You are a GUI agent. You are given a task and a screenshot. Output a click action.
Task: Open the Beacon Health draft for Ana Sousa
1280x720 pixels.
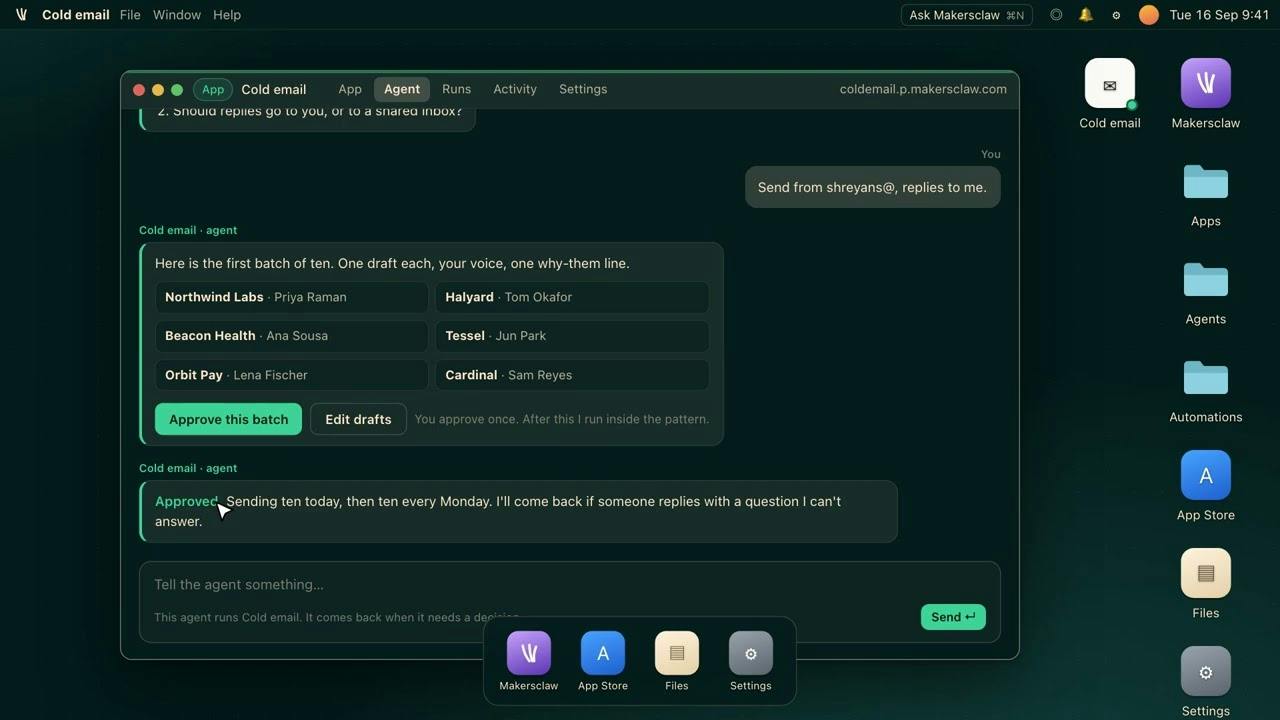pos(292,336)
